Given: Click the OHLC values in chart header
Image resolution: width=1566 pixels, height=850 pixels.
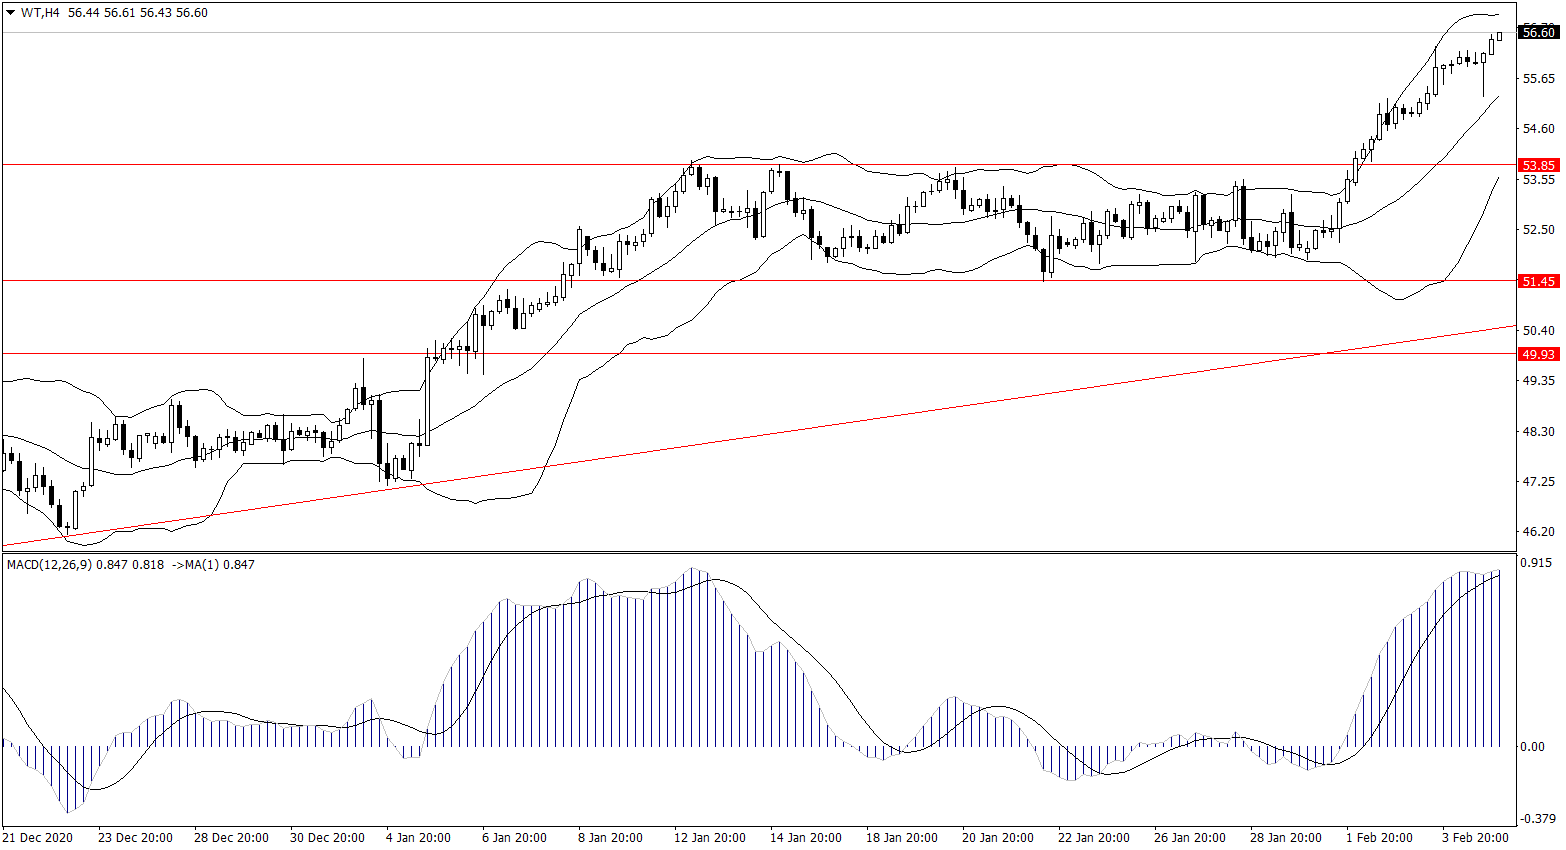Looking at the screenshot, I should (138, 13).
